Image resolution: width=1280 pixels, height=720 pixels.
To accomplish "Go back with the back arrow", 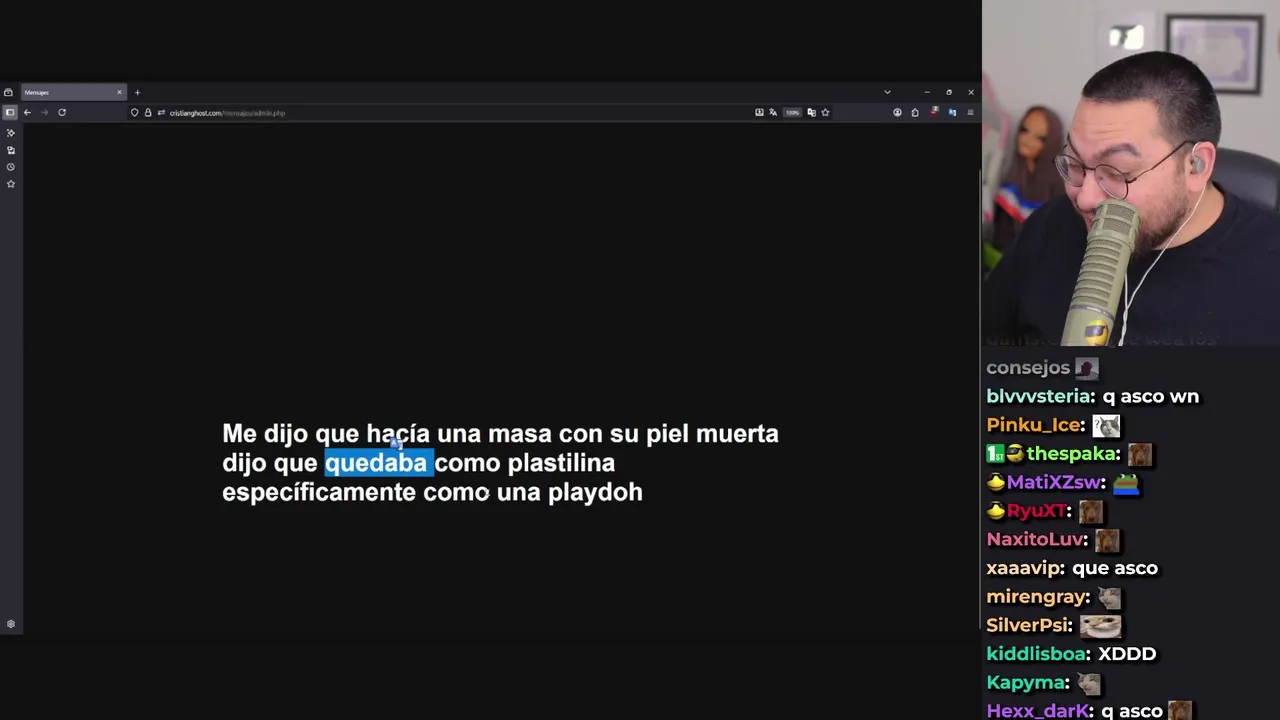I will 27,112.
